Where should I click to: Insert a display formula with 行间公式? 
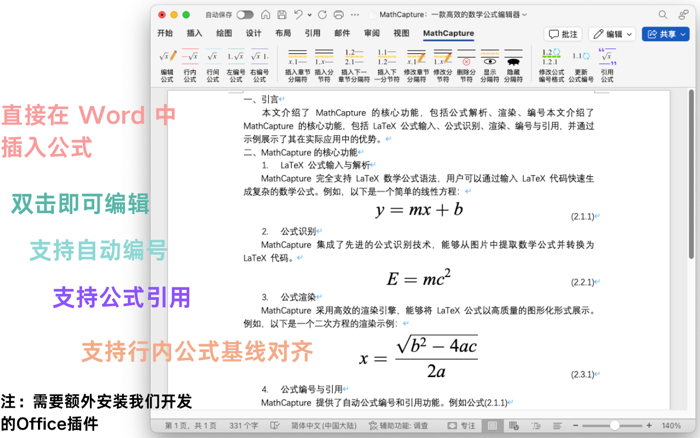[x=212, y=65]
